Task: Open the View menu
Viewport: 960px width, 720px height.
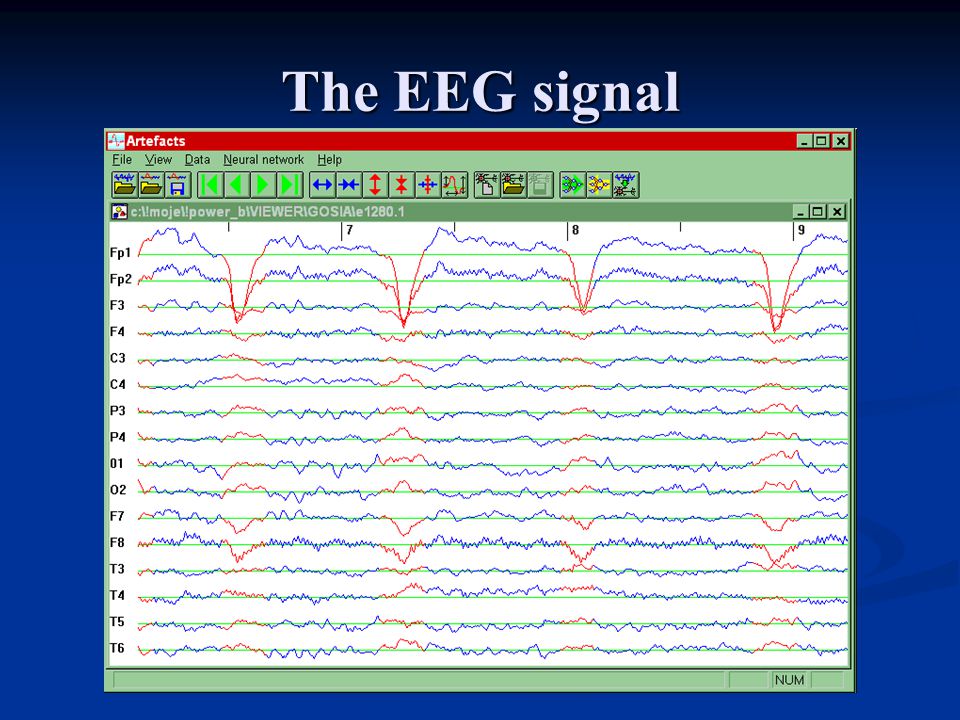Action: [x=158, y=160]
